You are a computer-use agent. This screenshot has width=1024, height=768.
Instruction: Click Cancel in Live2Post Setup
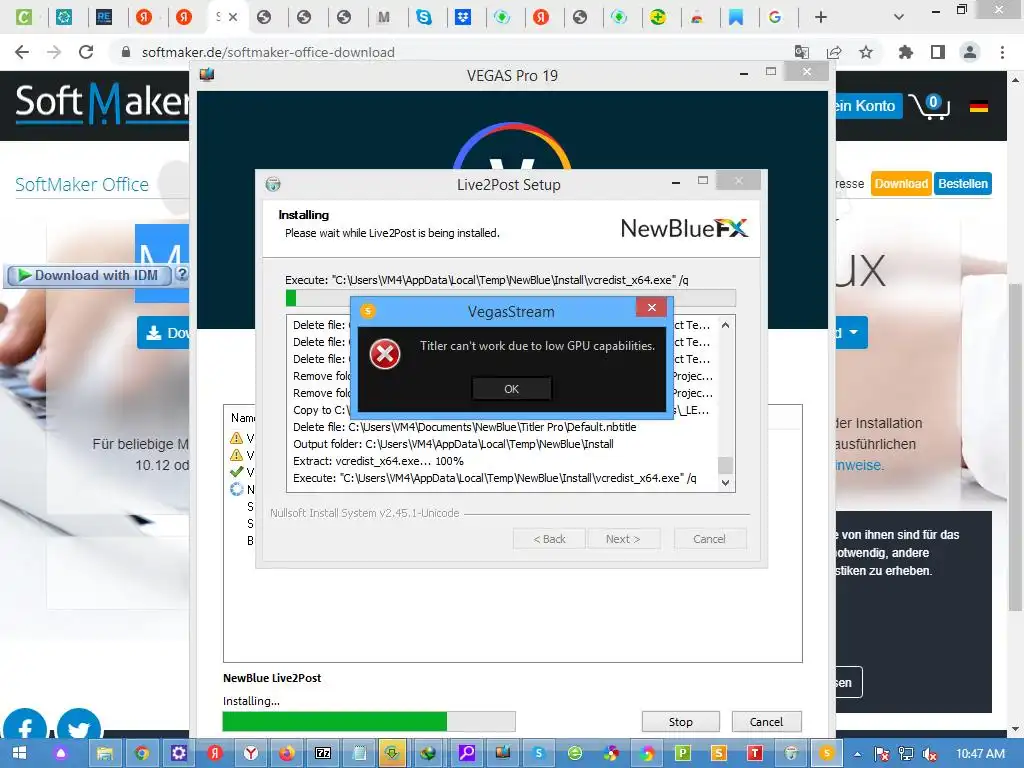click(709, 539)
